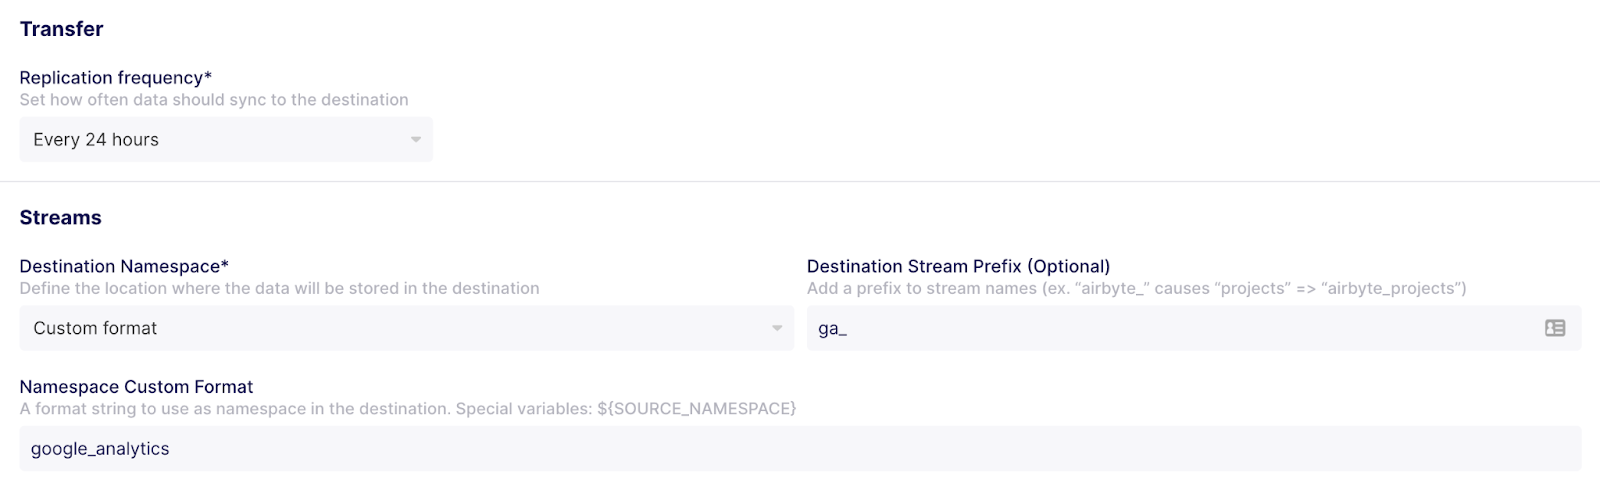Click the divider between Transfer and Streams
Image resolution: width=1600 pixels, height=483 pixels.
(800, 181)
